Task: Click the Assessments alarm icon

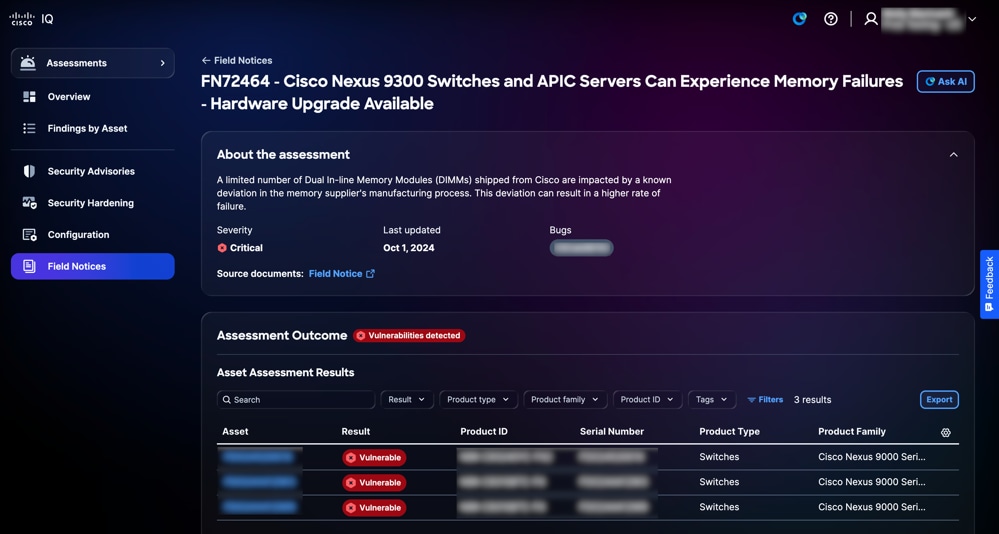Action: pyautogui.click(x=27, y=62)
